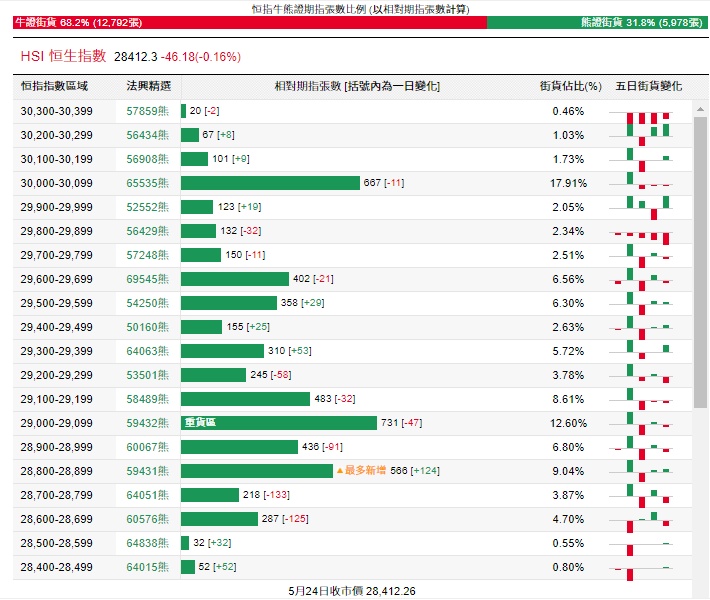This screenshot has width=710, height=600.
Task: Click the 街貨佔比(%) column header
Action: (571, 86)
